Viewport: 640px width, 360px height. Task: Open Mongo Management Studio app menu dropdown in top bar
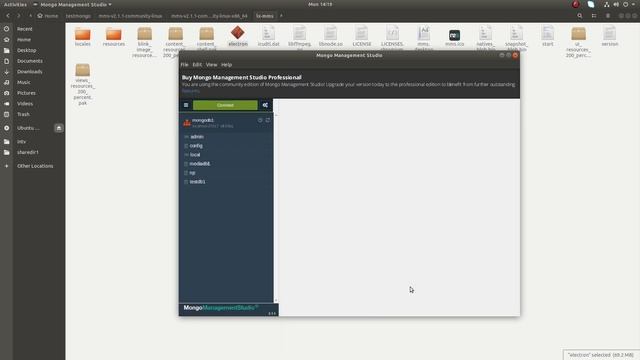point(72,4)
